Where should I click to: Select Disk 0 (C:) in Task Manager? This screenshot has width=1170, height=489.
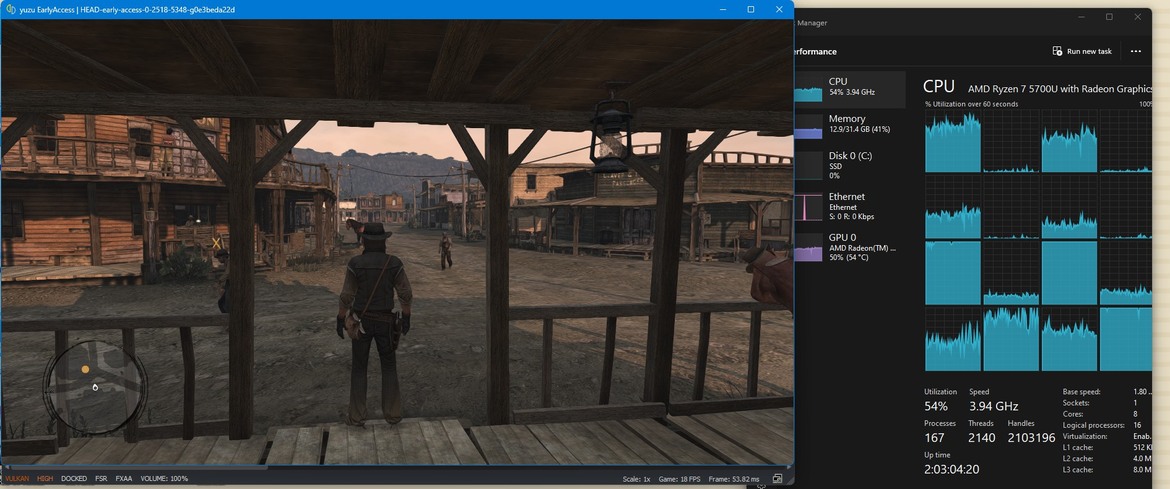click(850, 166)
